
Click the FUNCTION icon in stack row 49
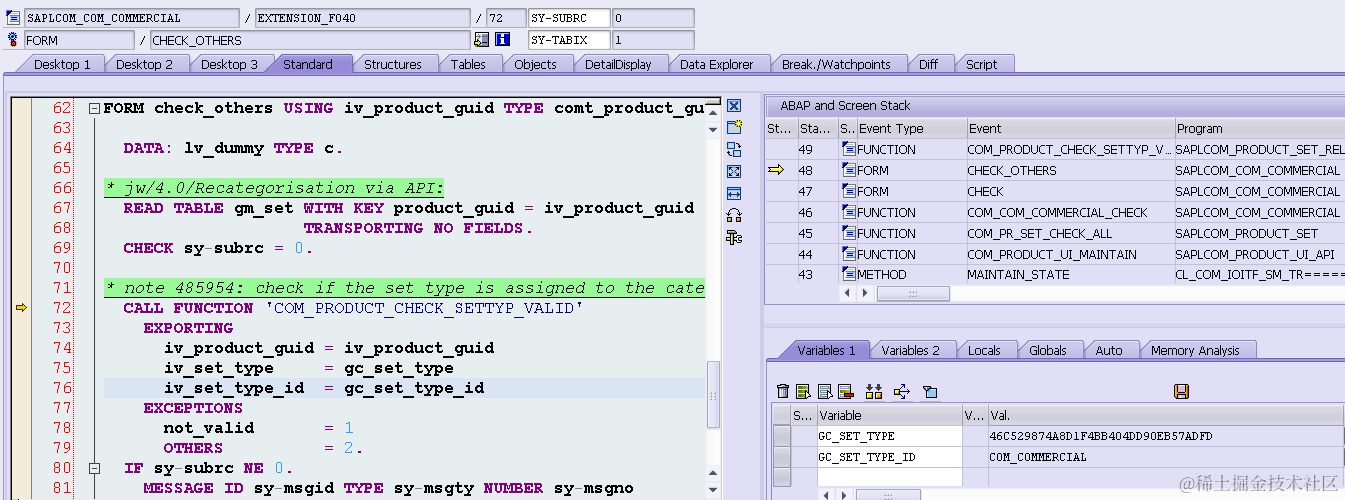click(x=848, y=149)
